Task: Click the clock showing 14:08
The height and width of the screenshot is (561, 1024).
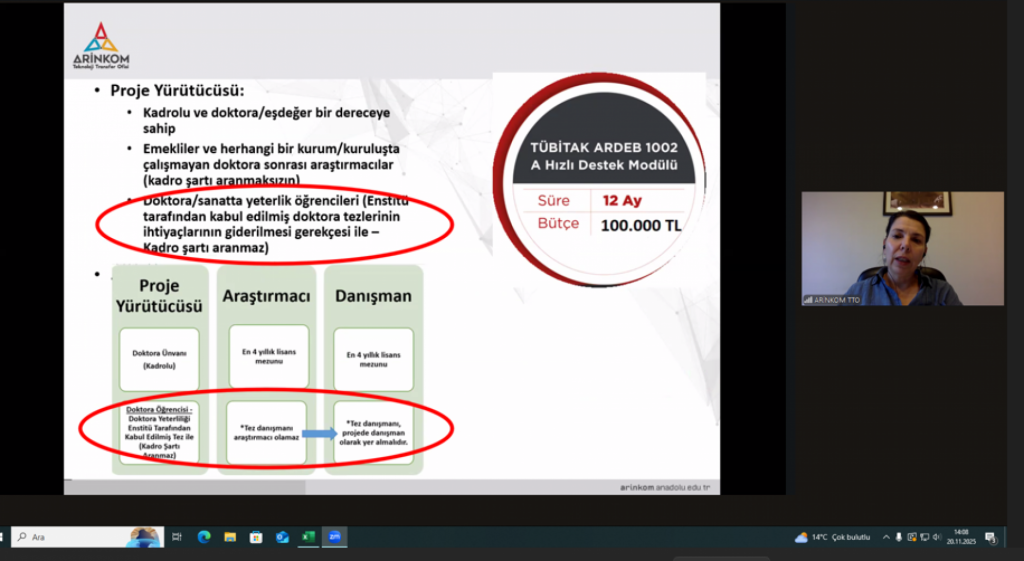Action: (x=961, y=537)
